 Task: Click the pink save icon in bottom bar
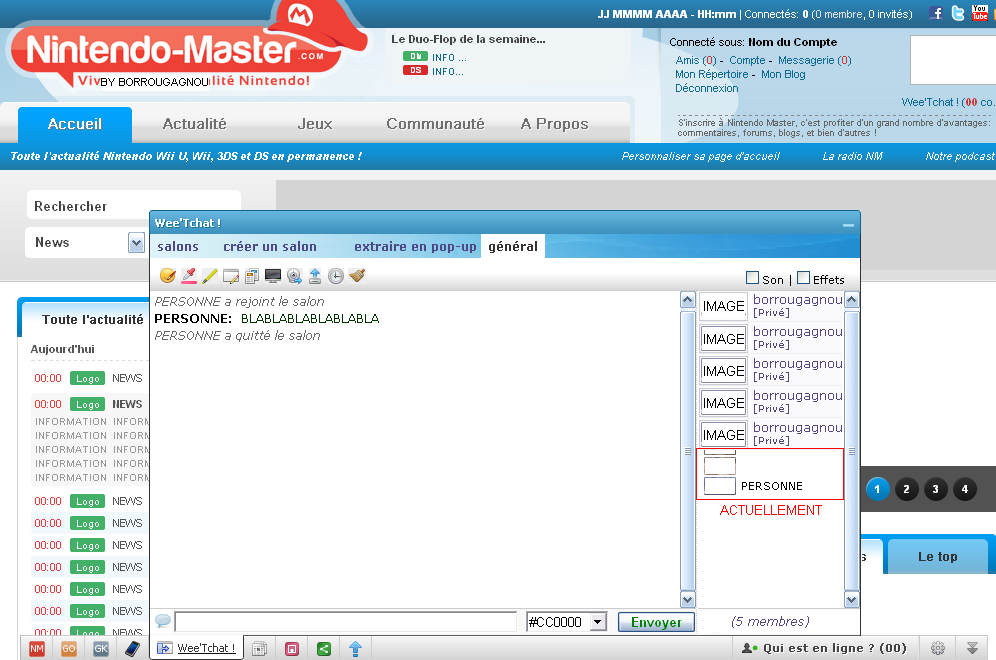coord(292,649)
